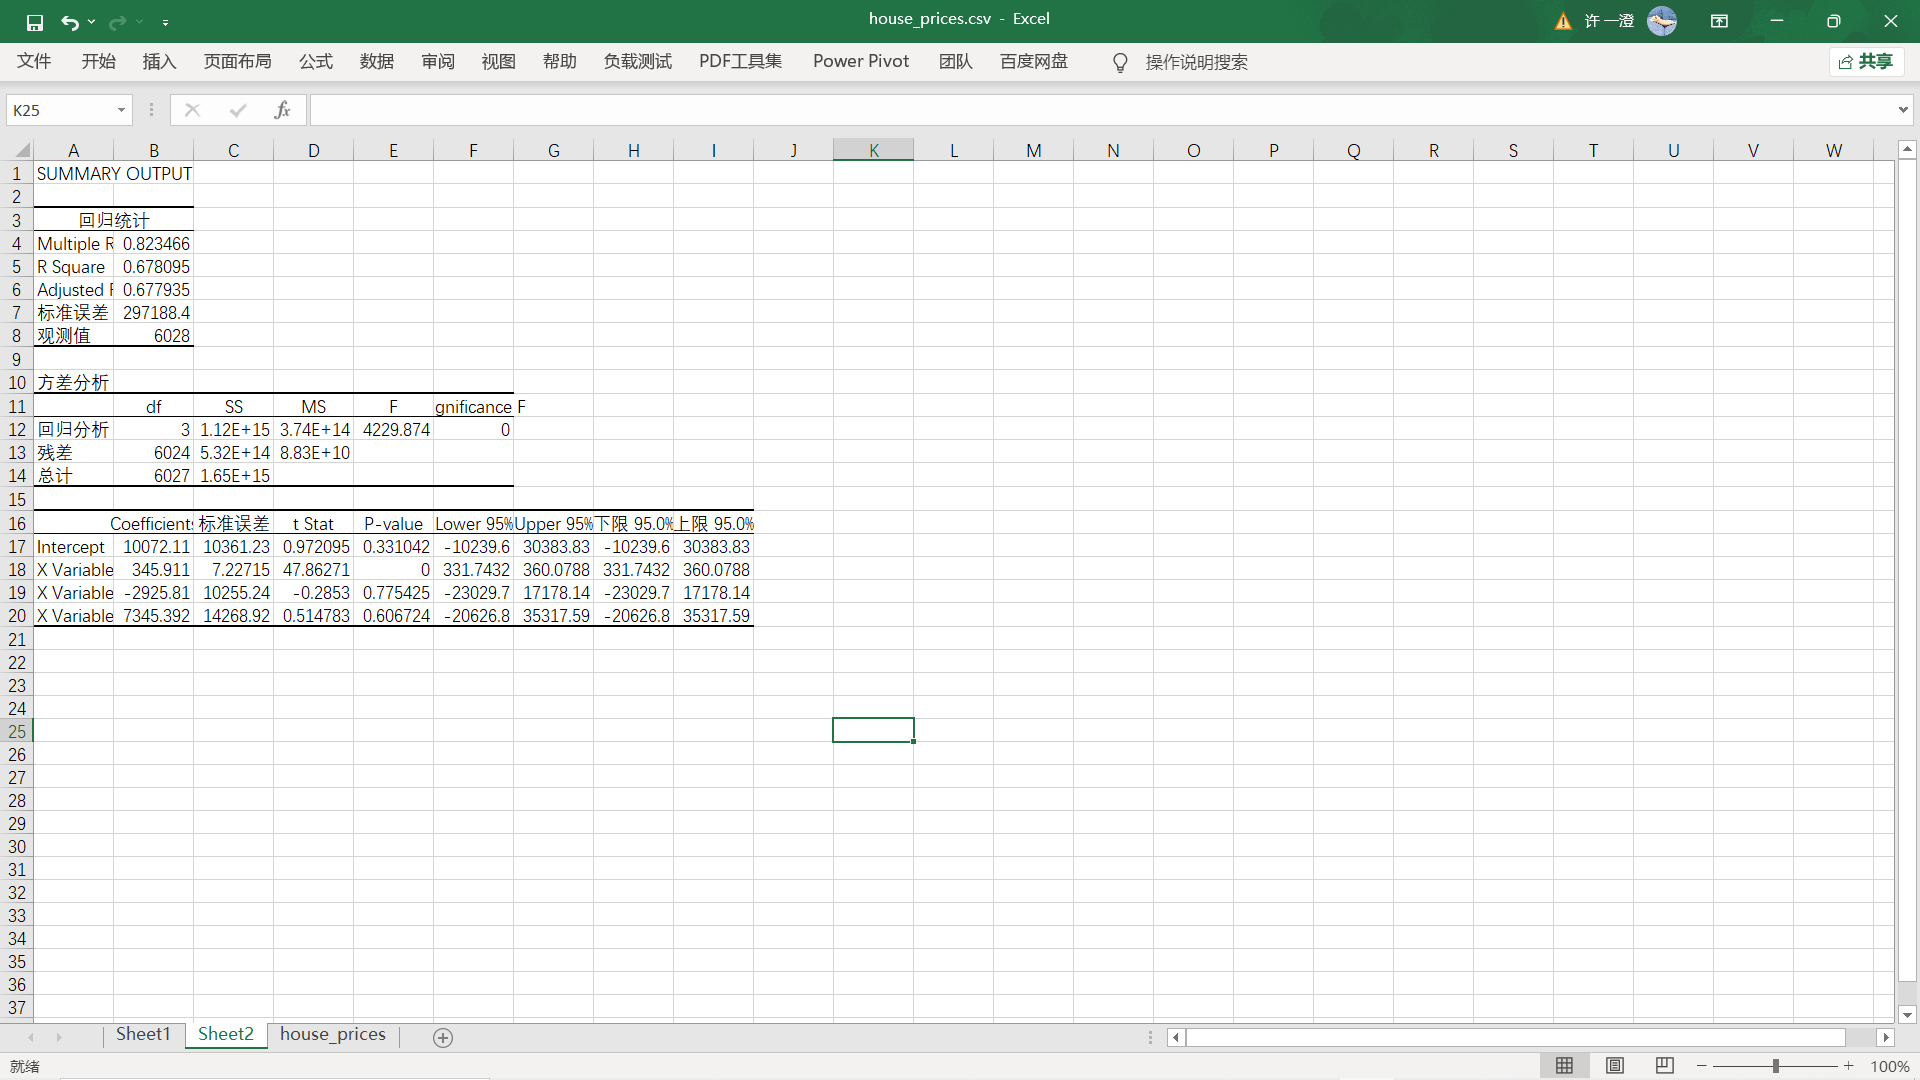Click the 共享 share button
This screenshot has width=1920, height=1080.
(1866, 62)
